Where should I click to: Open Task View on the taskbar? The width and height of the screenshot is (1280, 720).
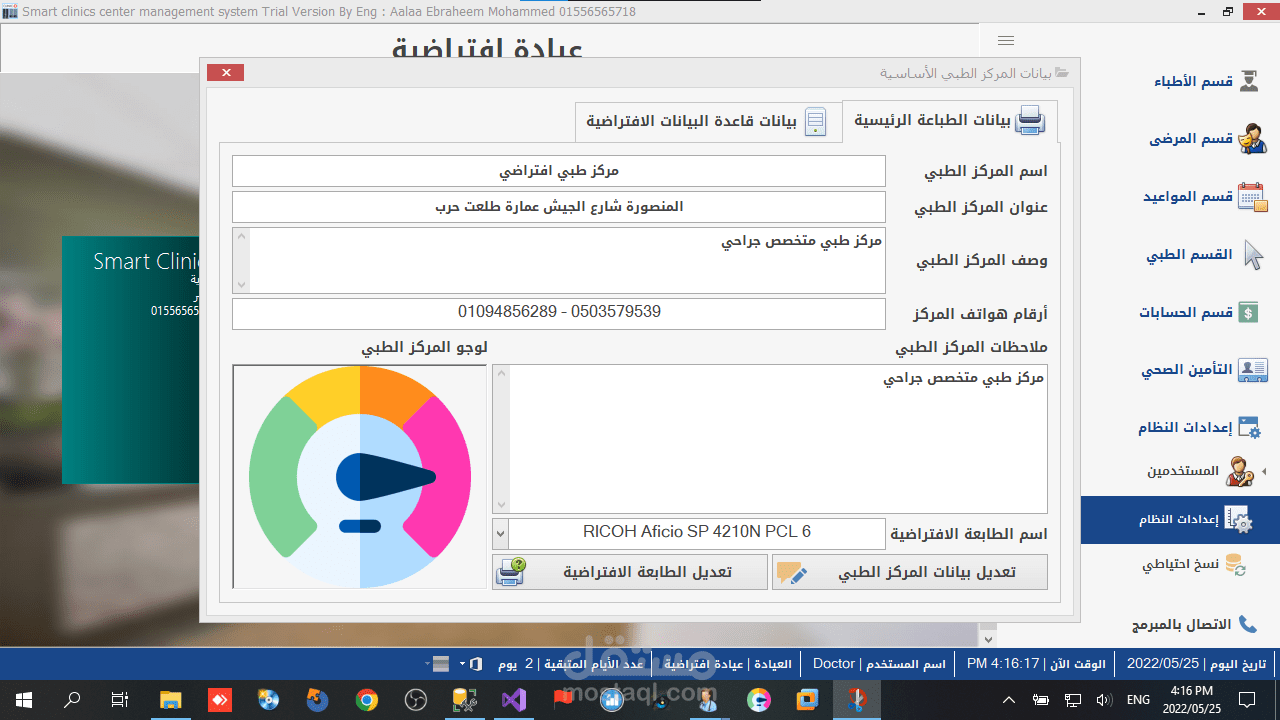[x=120, y=699]
